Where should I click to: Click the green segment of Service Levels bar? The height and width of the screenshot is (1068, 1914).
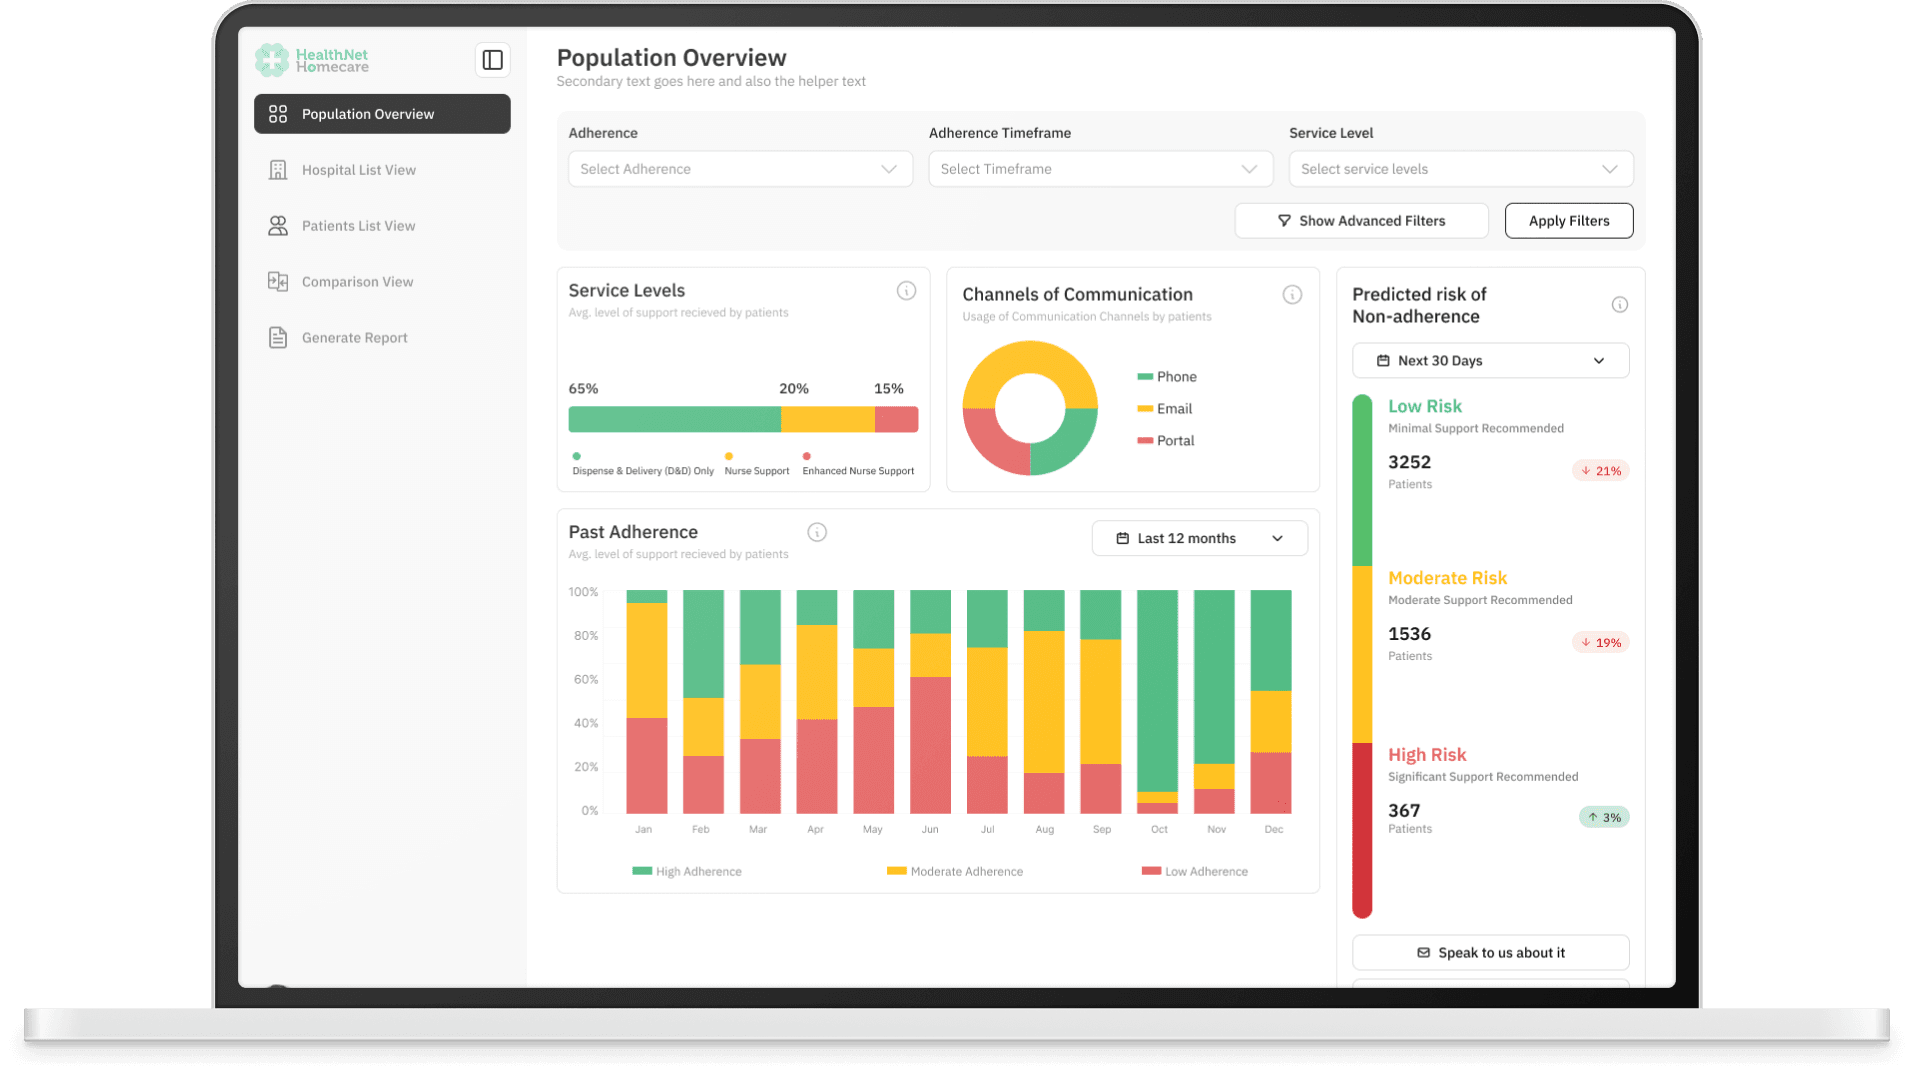[674, 419]
